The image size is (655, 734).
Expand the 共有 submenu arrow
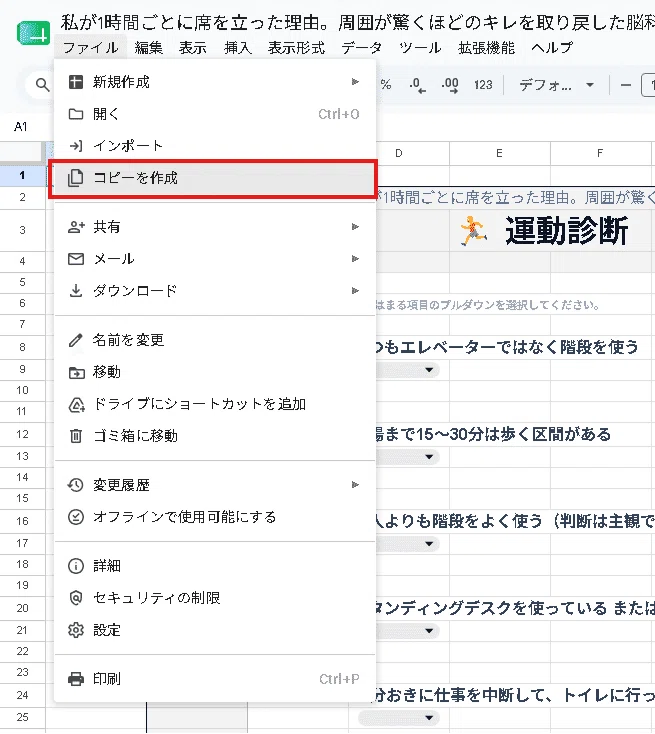[355, 227]
